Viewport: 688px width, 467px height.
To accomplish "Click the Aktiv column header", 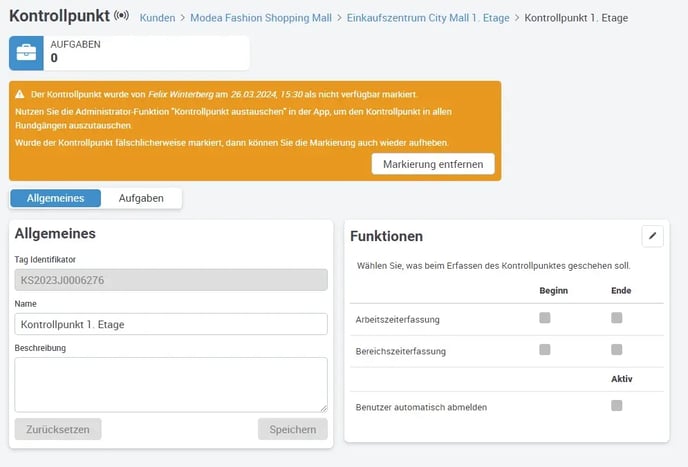I will tap(622, 379).
